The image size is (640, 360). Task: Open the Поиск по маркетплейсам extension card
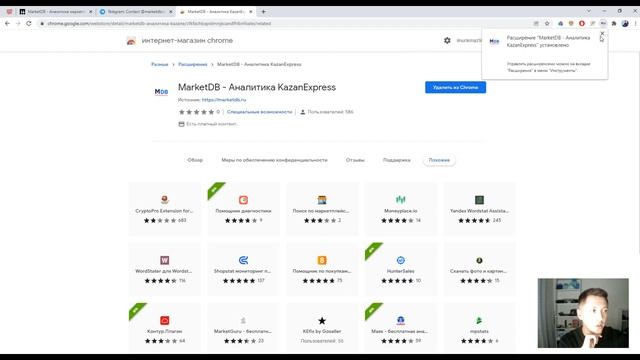(x=322, y=209)
